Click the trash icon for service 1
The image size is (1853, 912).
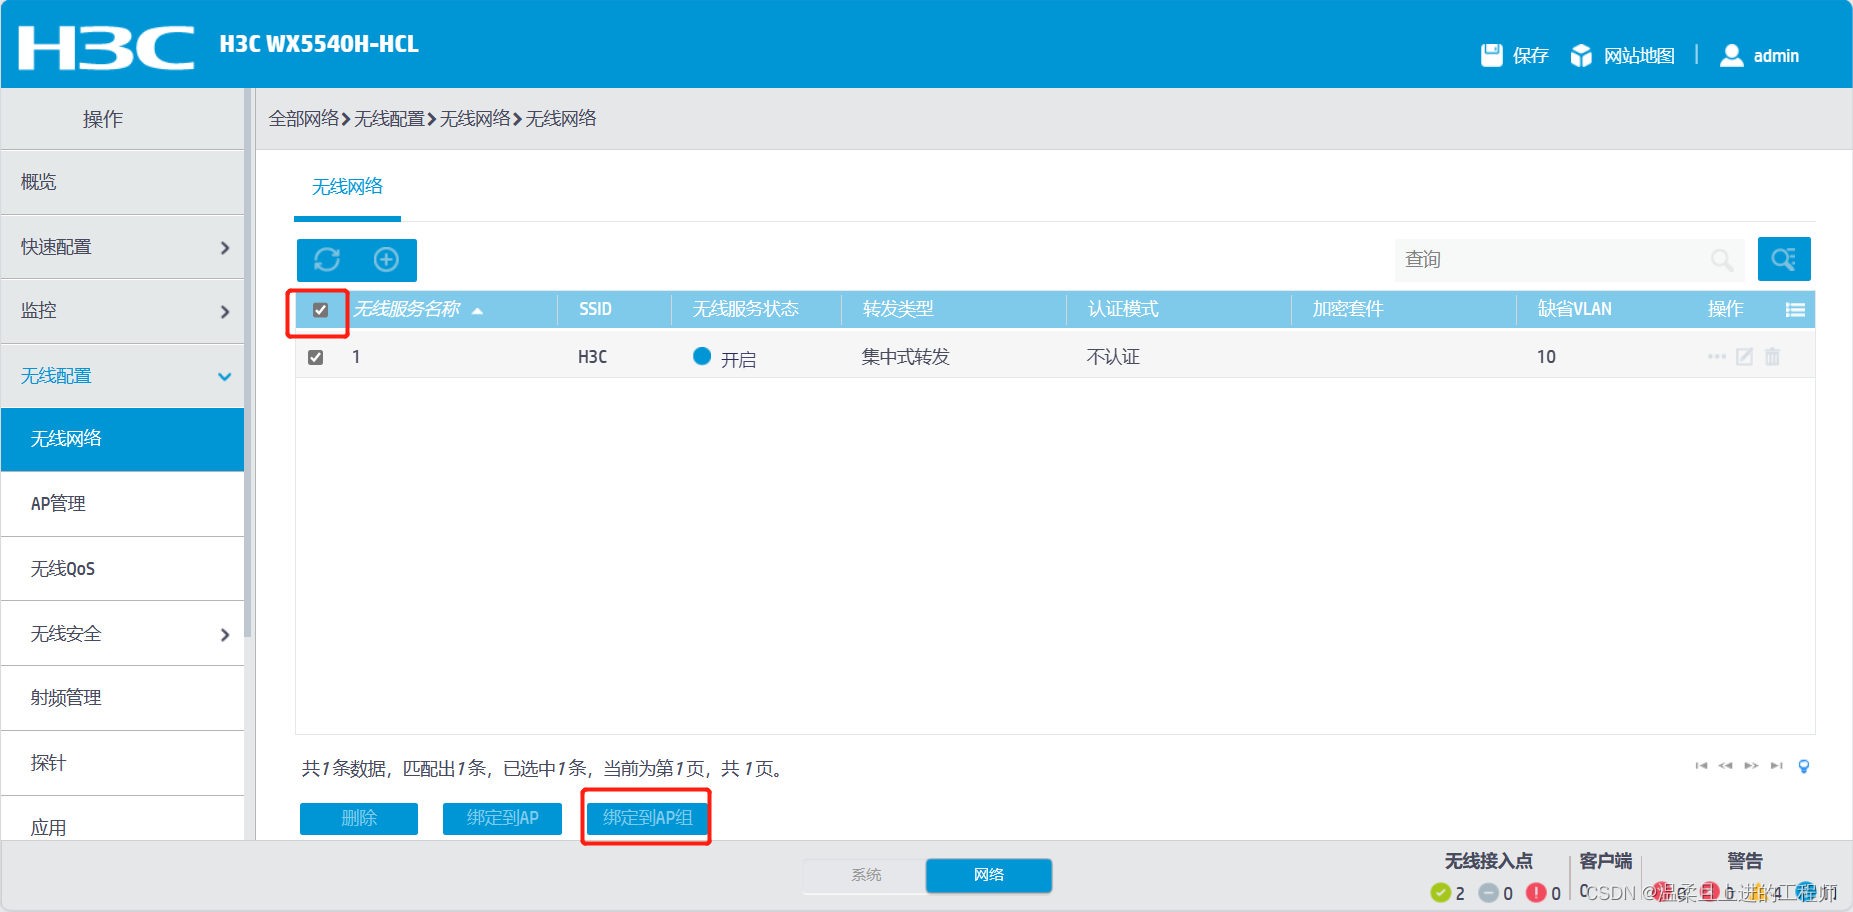tap(1772, 357)
